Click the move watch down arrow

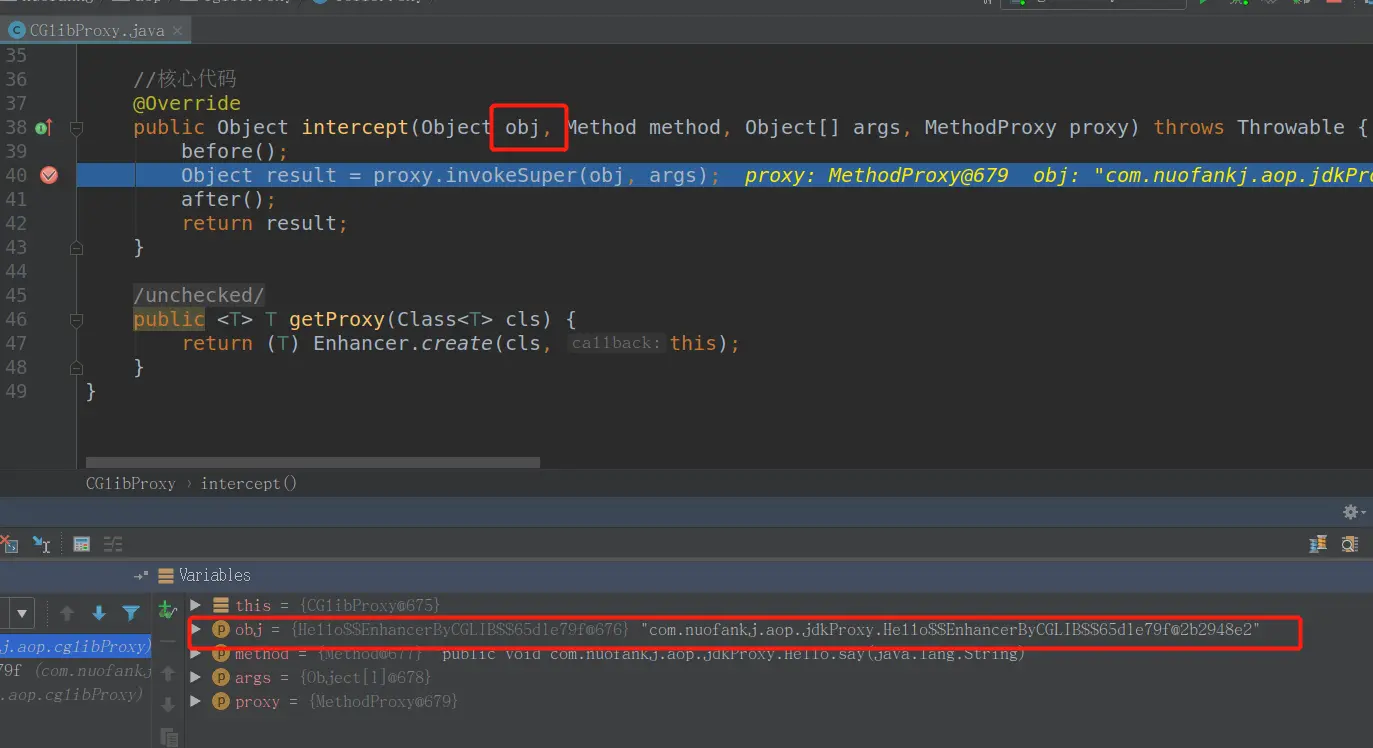tap(168, 705)
